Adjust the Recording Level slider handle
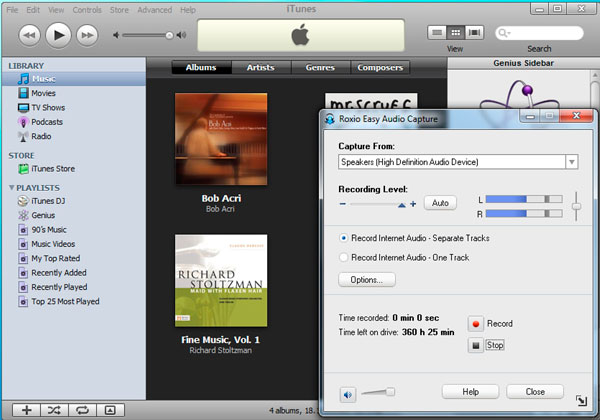The height and width of the screenshot is (420, 600). [x=401, y=205]
